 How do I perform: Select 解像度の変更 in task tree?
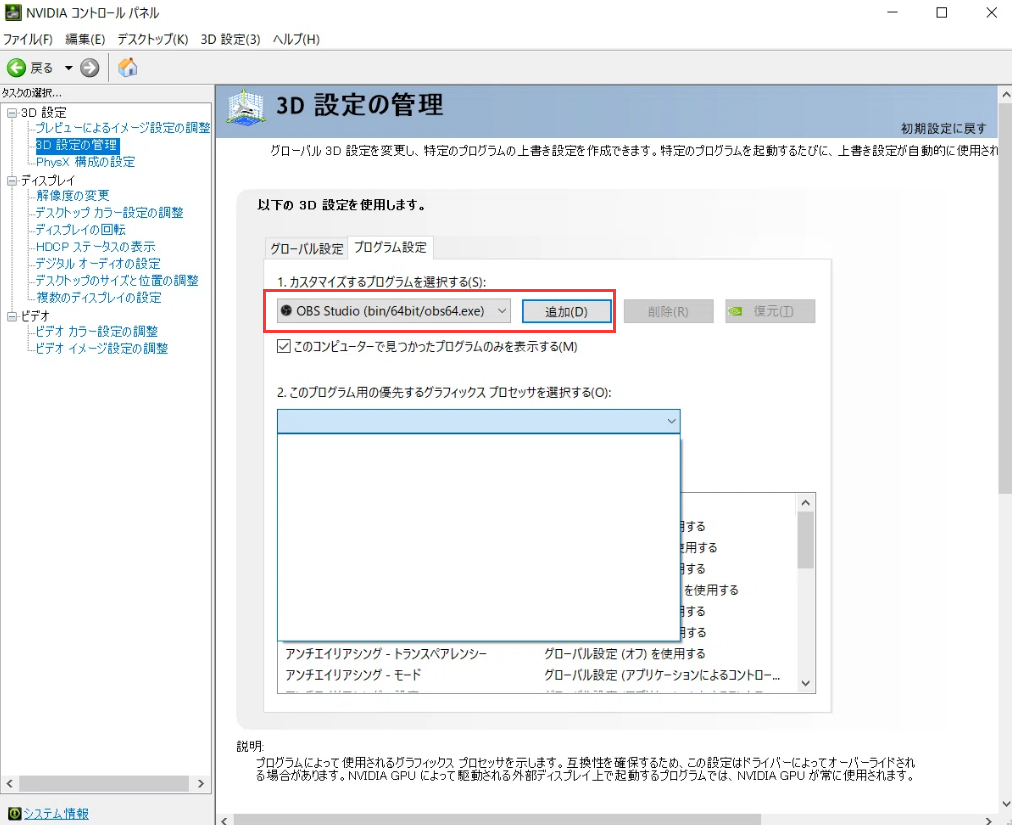[72, 196]
